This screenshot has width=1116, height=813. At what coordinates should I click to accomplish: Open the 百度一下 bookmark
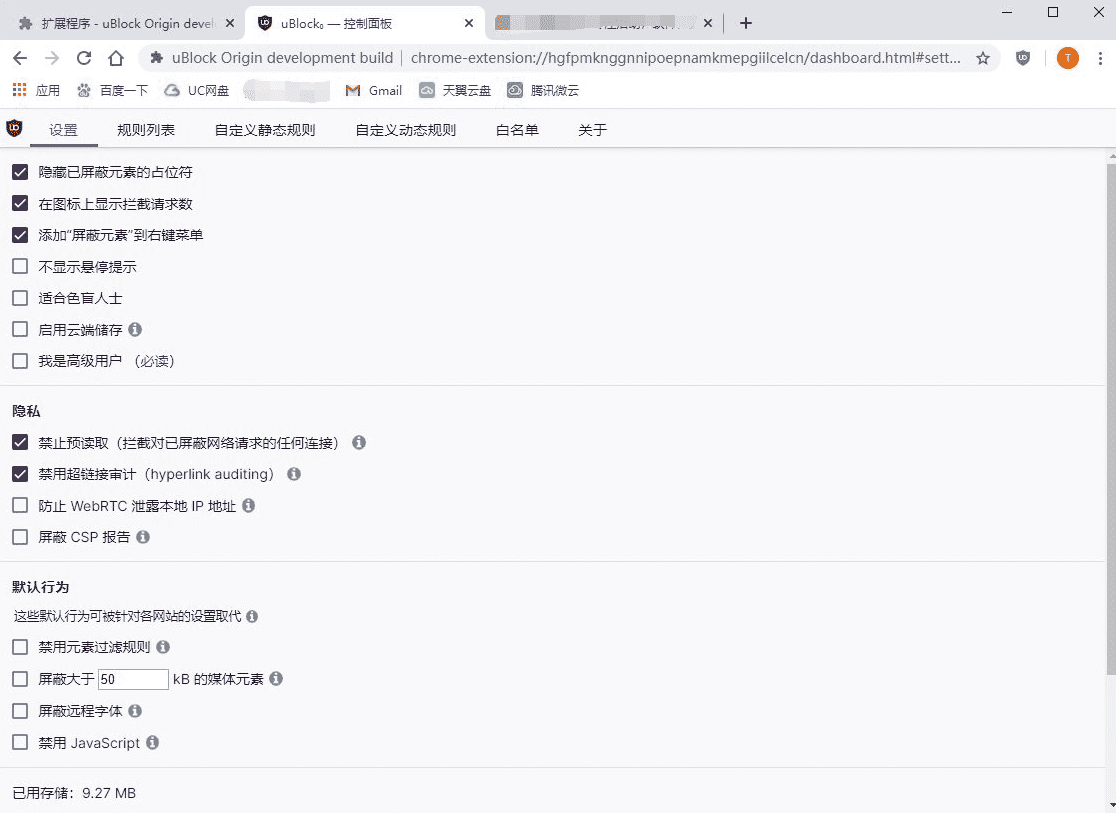(112, 90)
